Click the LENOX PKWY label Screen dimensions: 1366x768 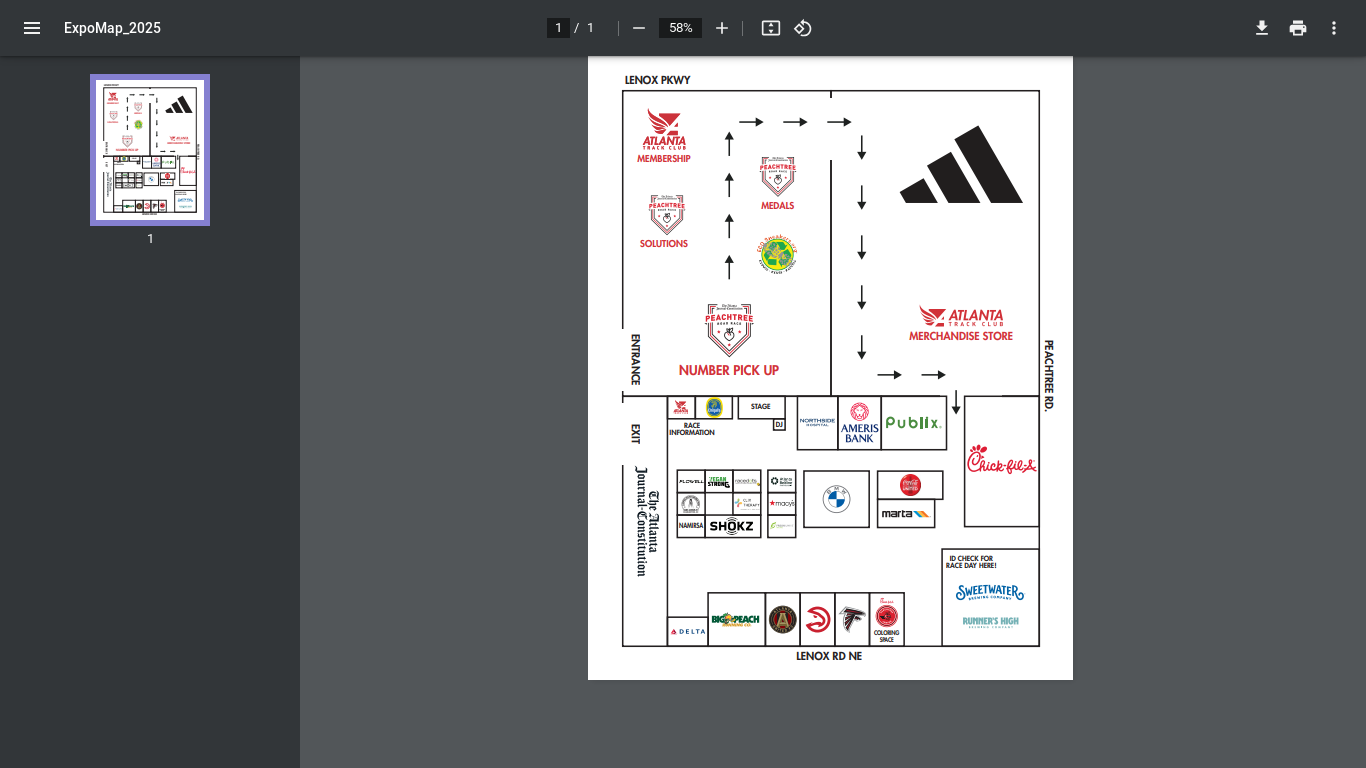click(x=658, y=80)
